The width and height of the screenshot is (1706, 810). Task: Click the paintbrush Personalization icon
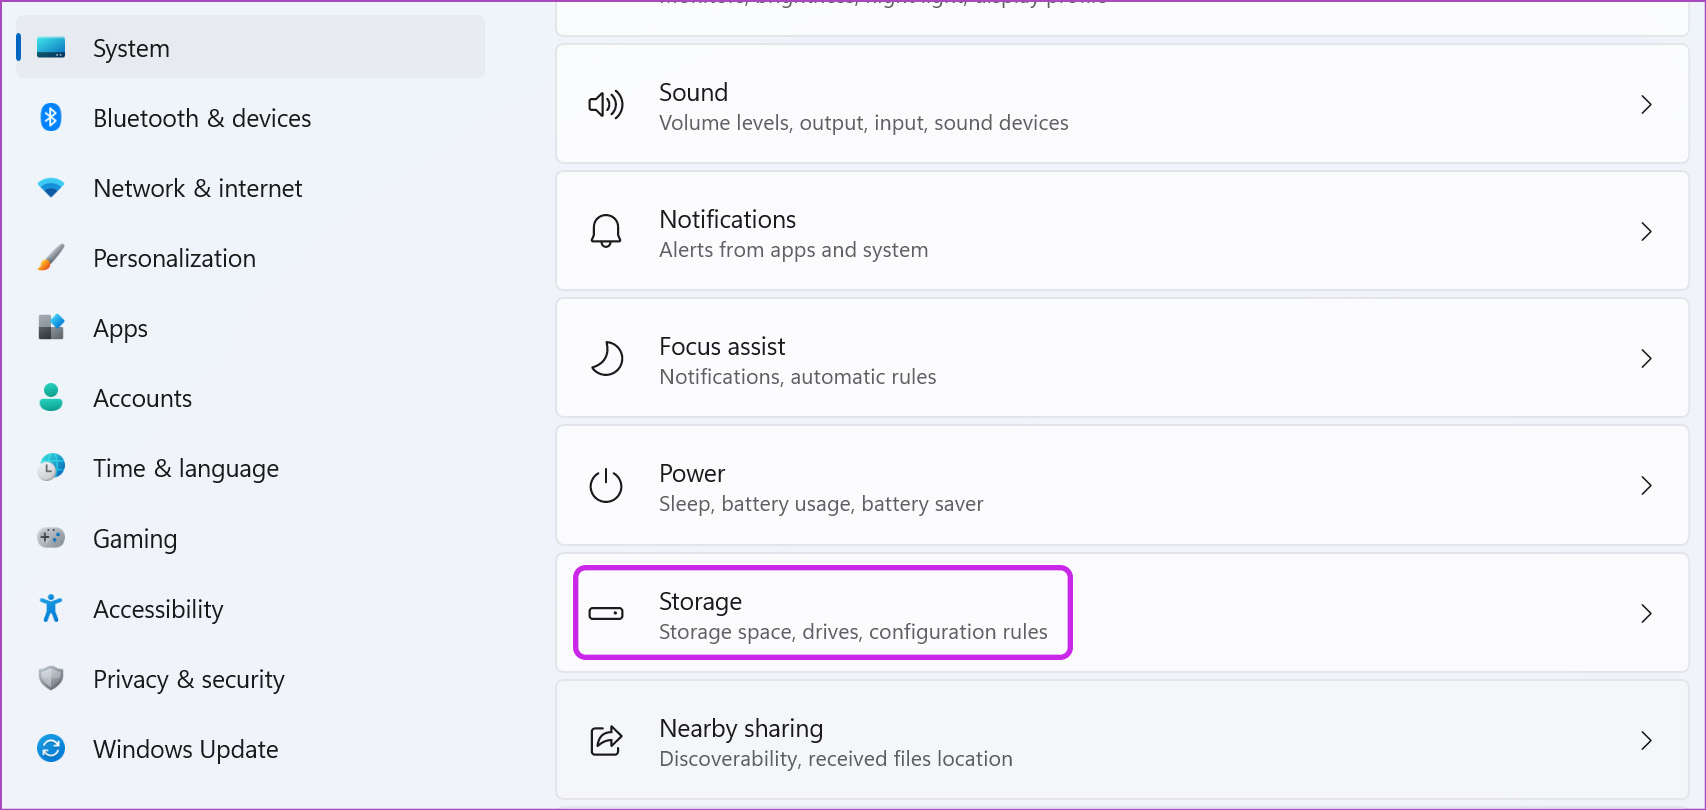tap(51, 258)
